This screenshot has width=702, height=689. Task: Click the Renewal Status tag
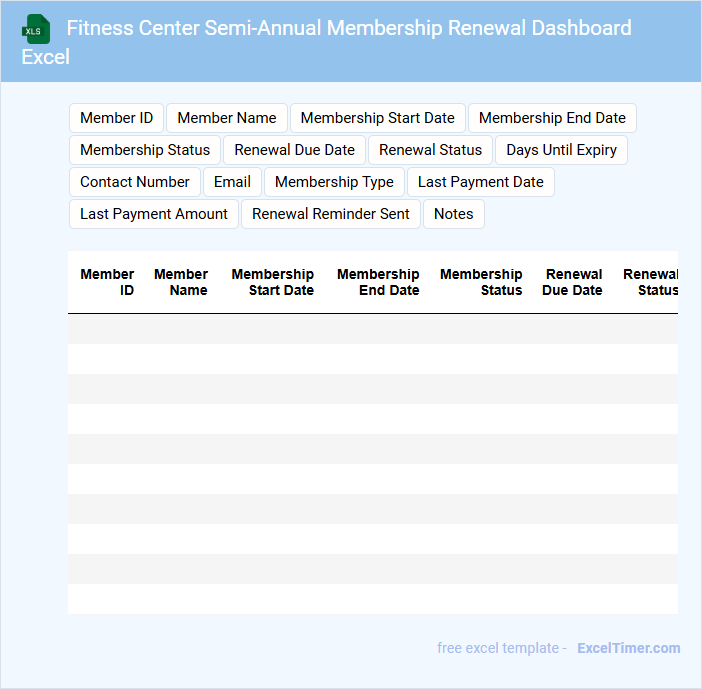[430, 150]
